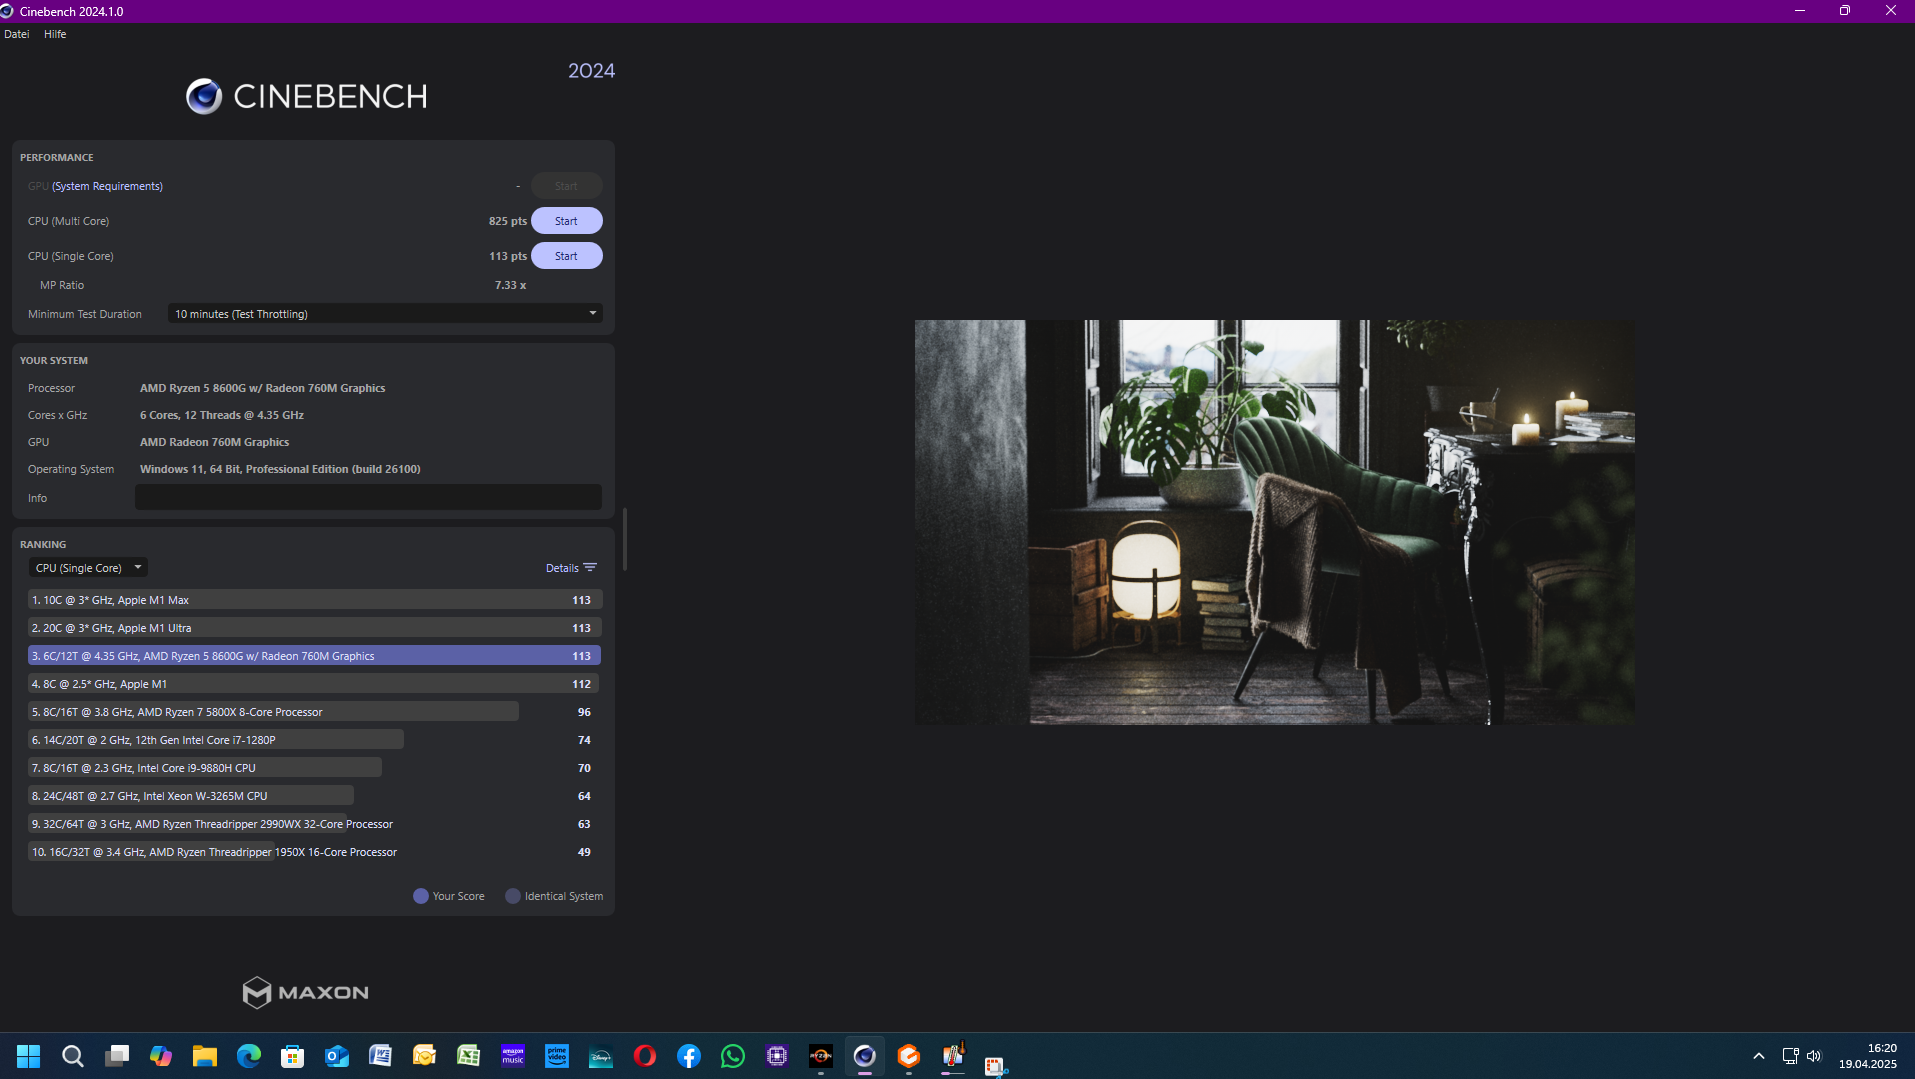Screen dimensions: 1915x1079
Task: Open the Datei menu
Action: pyautogui.click(x=16, y=34)
